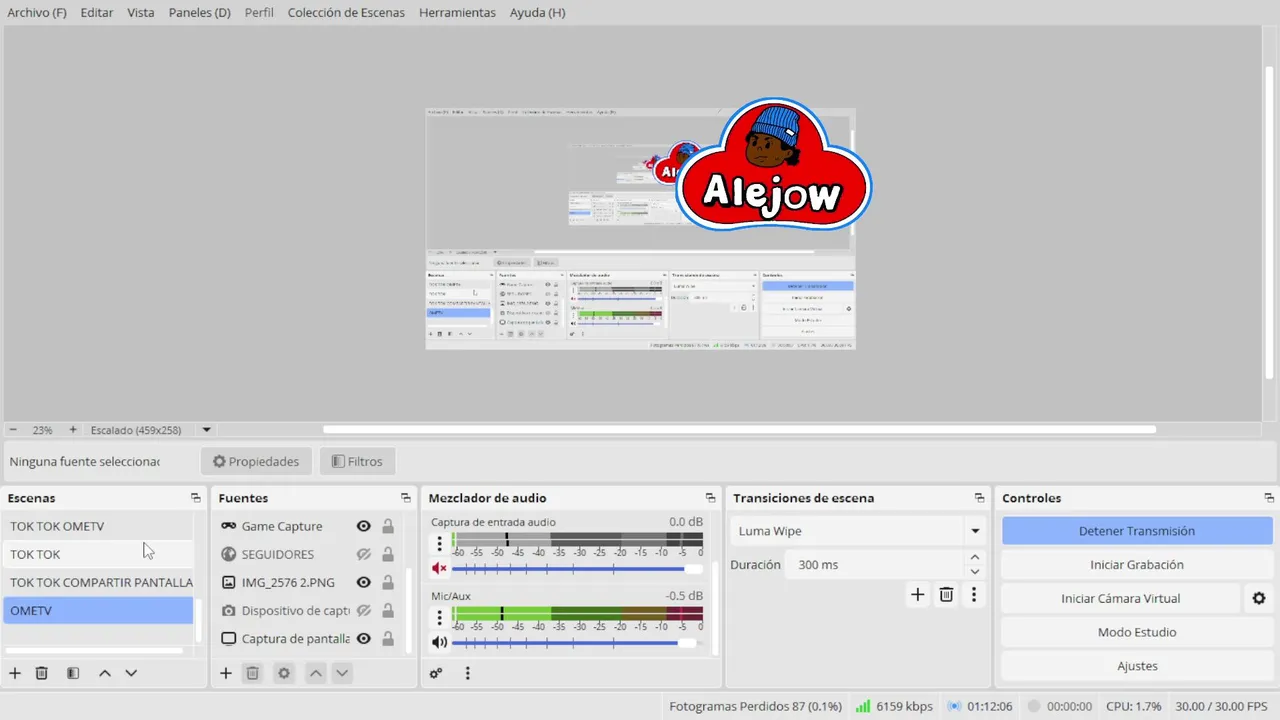Open options dots for Captura de entrada audio
Screen dimensions: 1280x720
pos(439,544)
